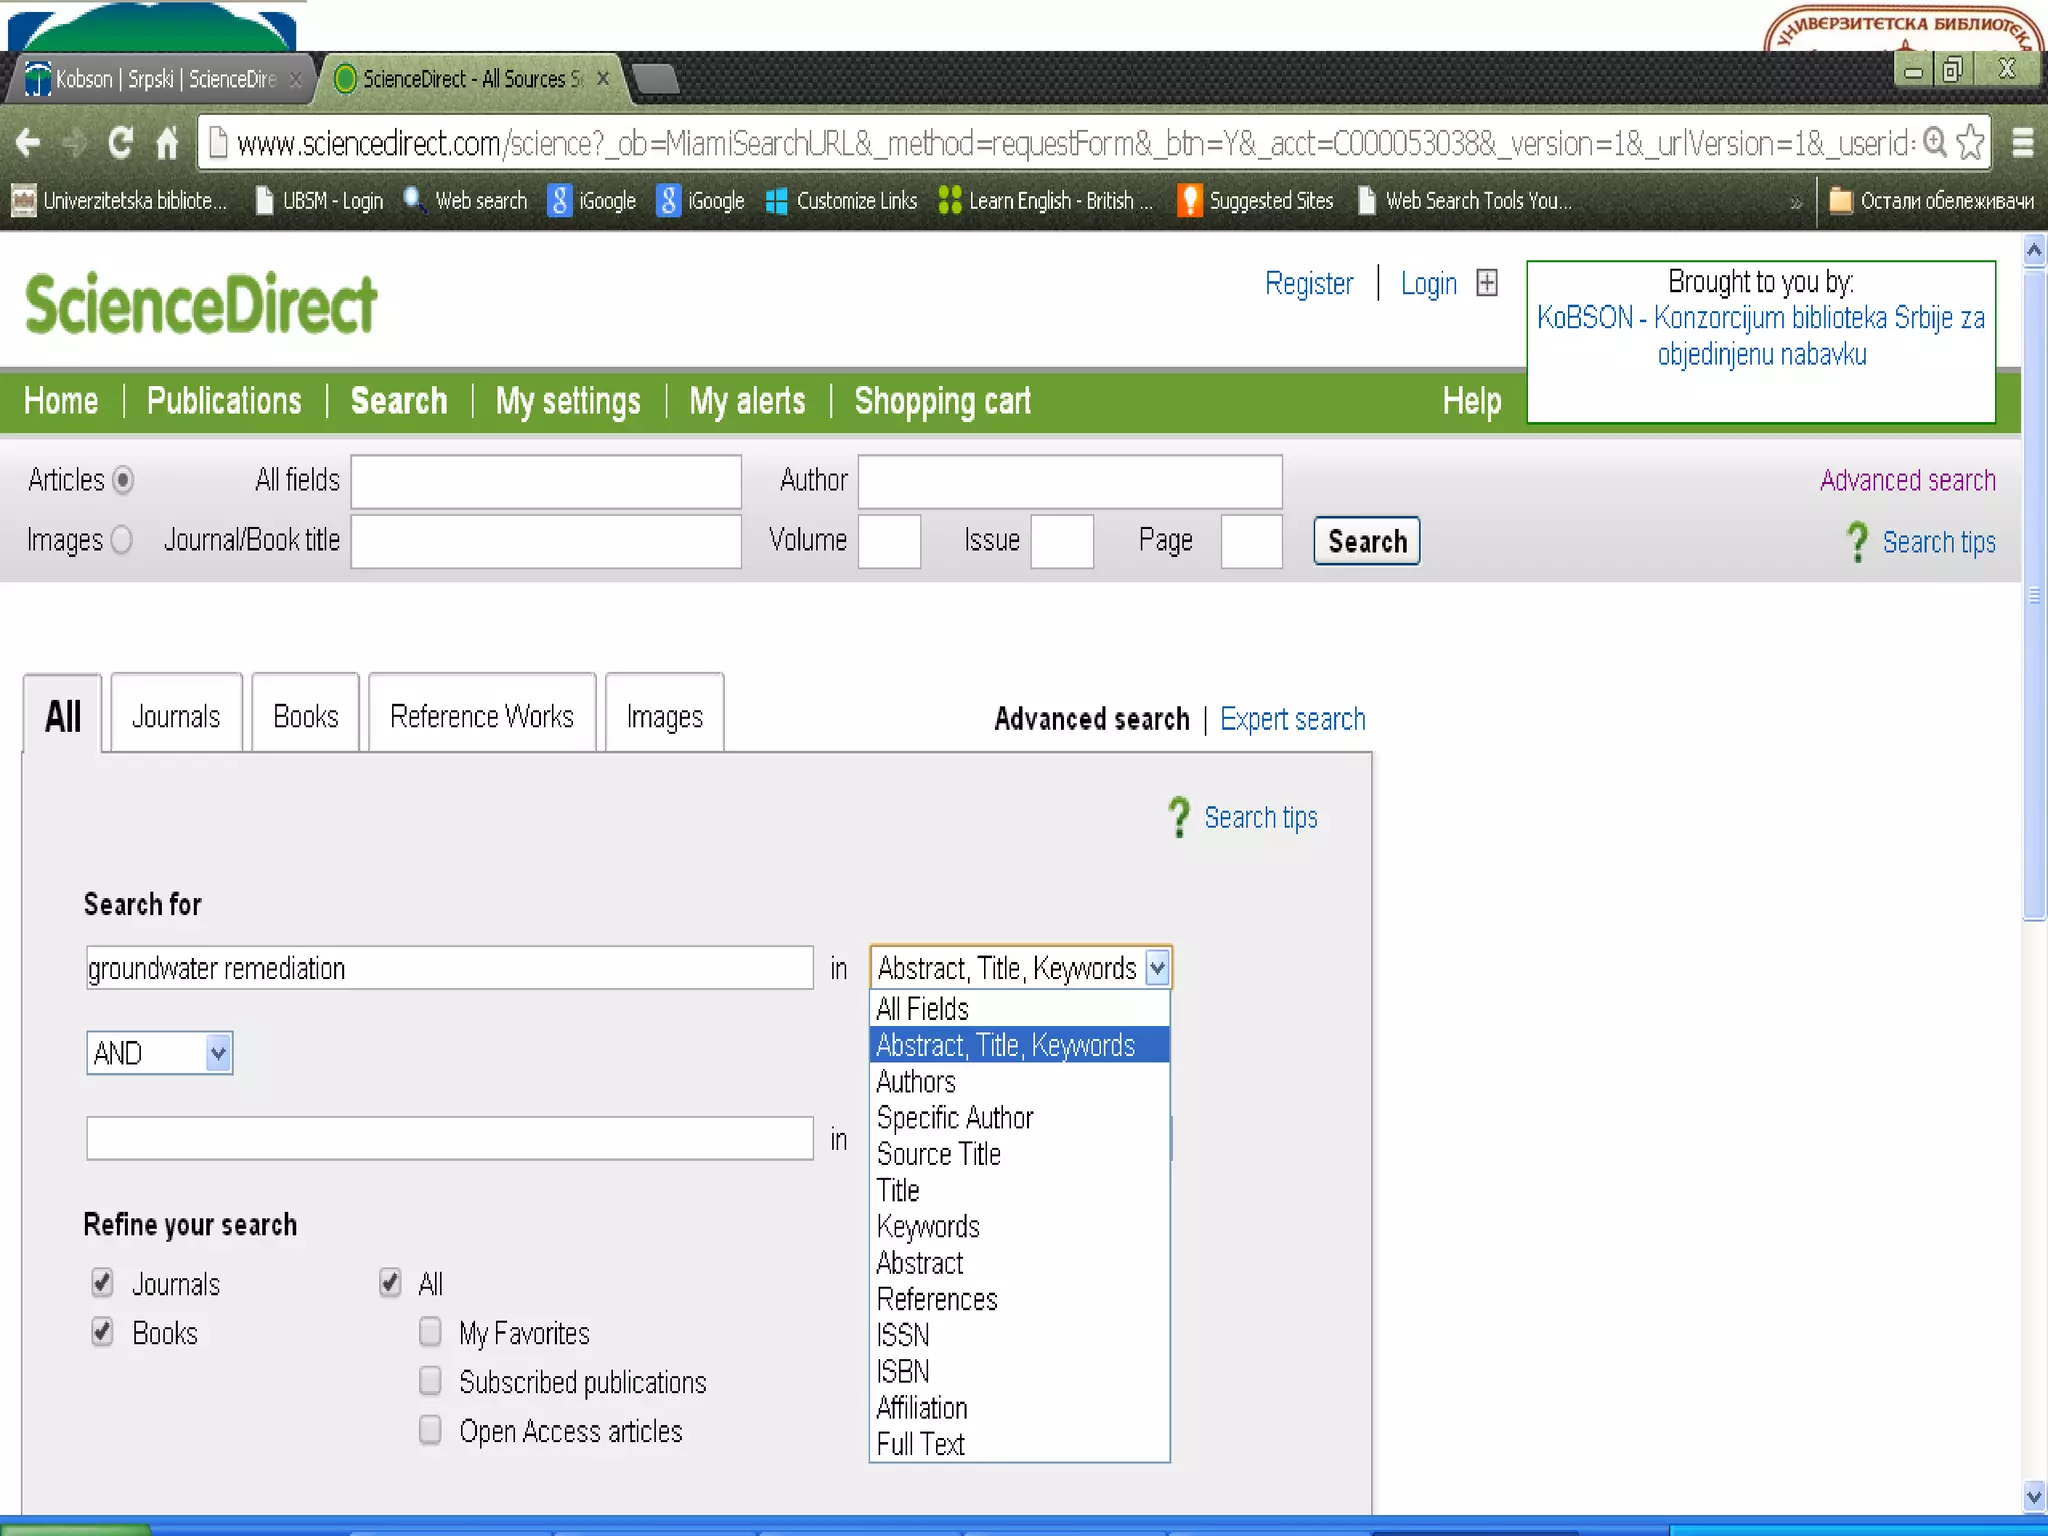Reload the page with refresh icon
Image resolution: width=2048 pixels, height=1536 pixels.
point(121,144)
